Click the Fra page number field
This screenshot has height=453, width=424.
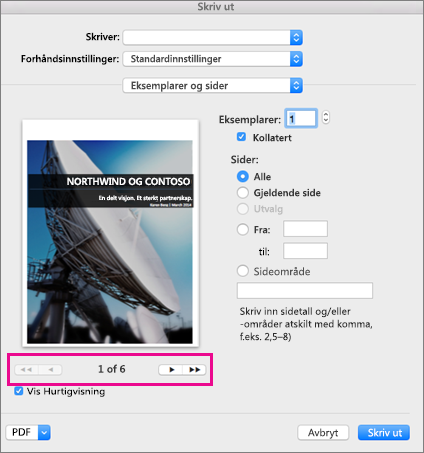[305, 229]
